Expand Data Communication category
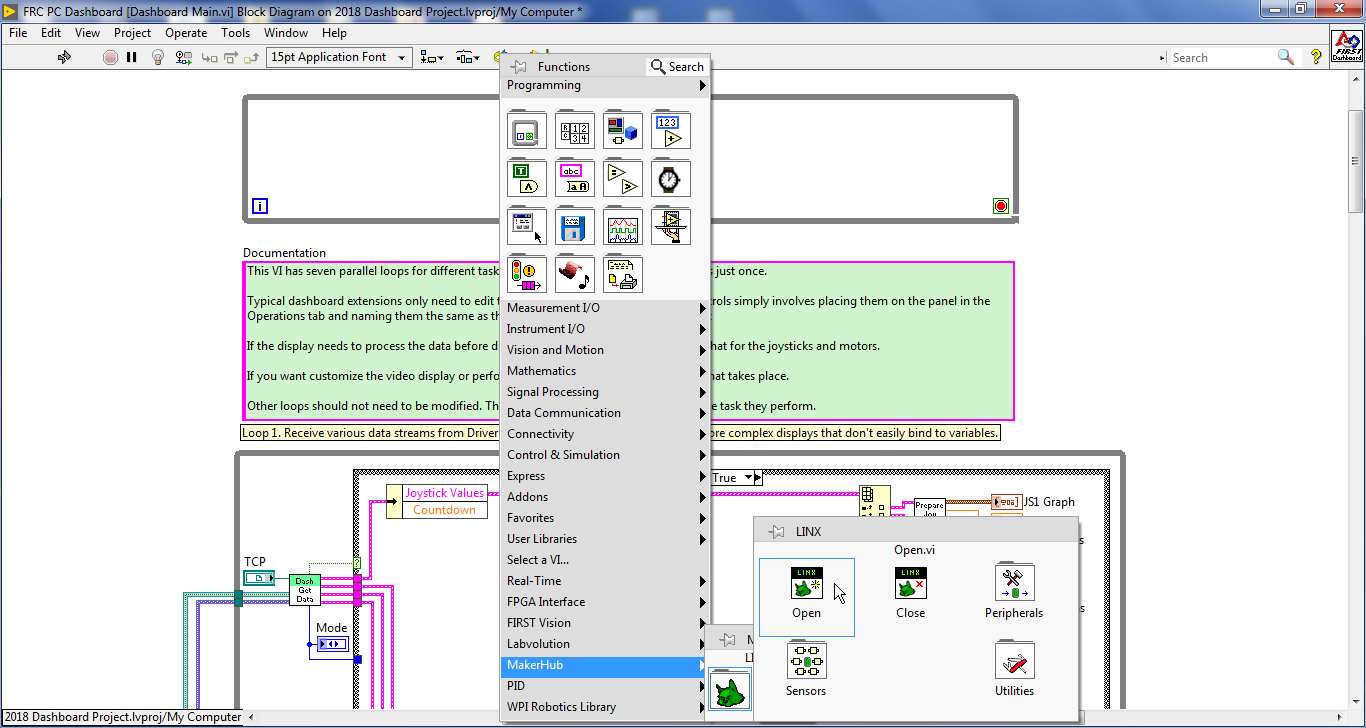 coord(605,413)
